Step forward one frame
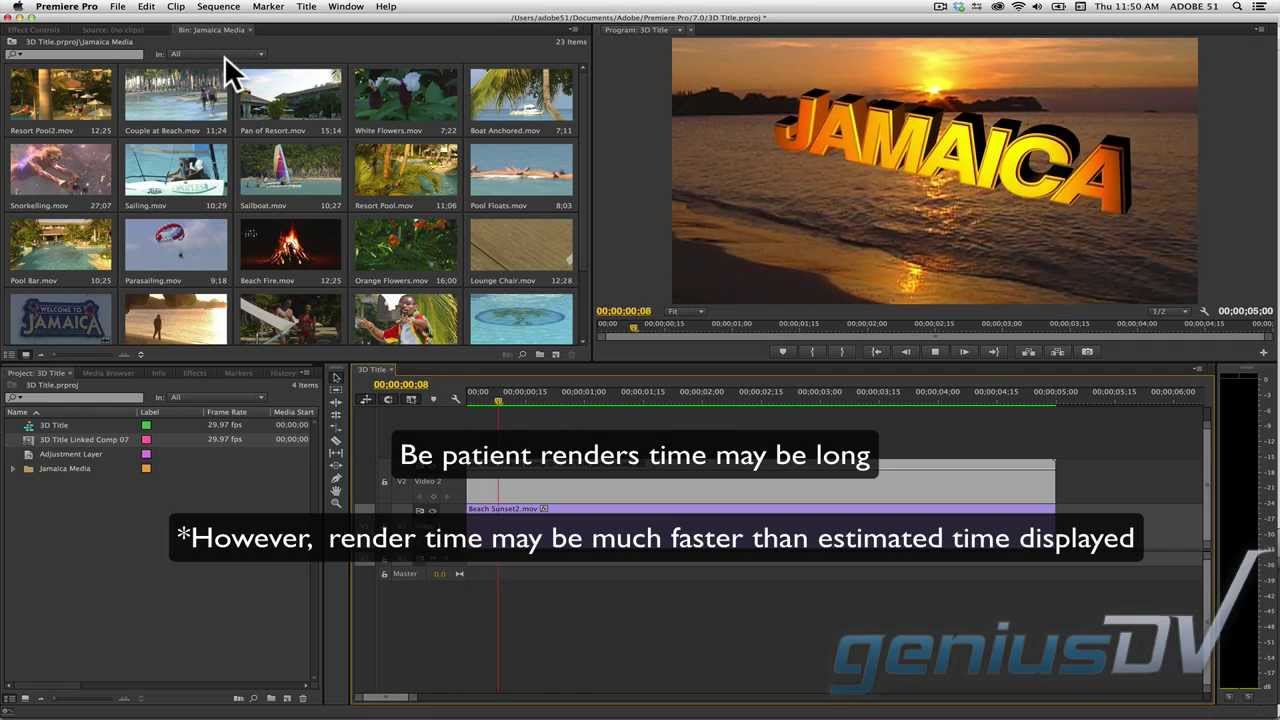Viewport: 1280px width, 720px height. [x=964, y=352]
